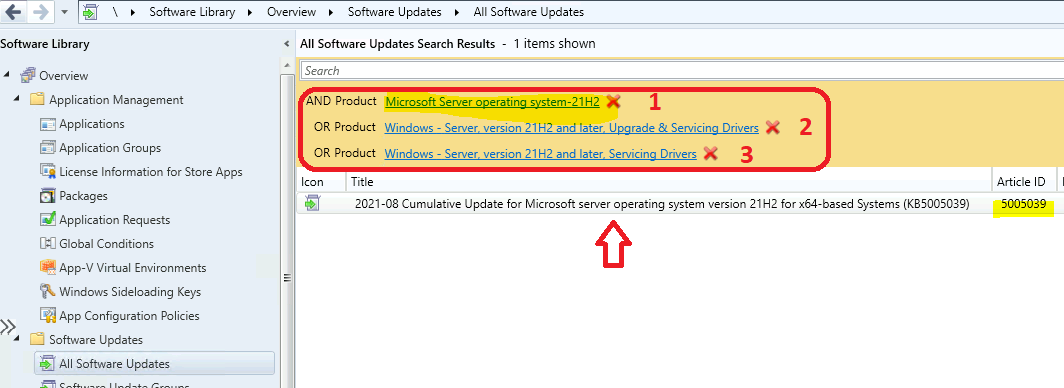This screenshot has width=1064, height=388.
Task: Select All Software Updates breadcrumb entry
Action: click(528, 12)
